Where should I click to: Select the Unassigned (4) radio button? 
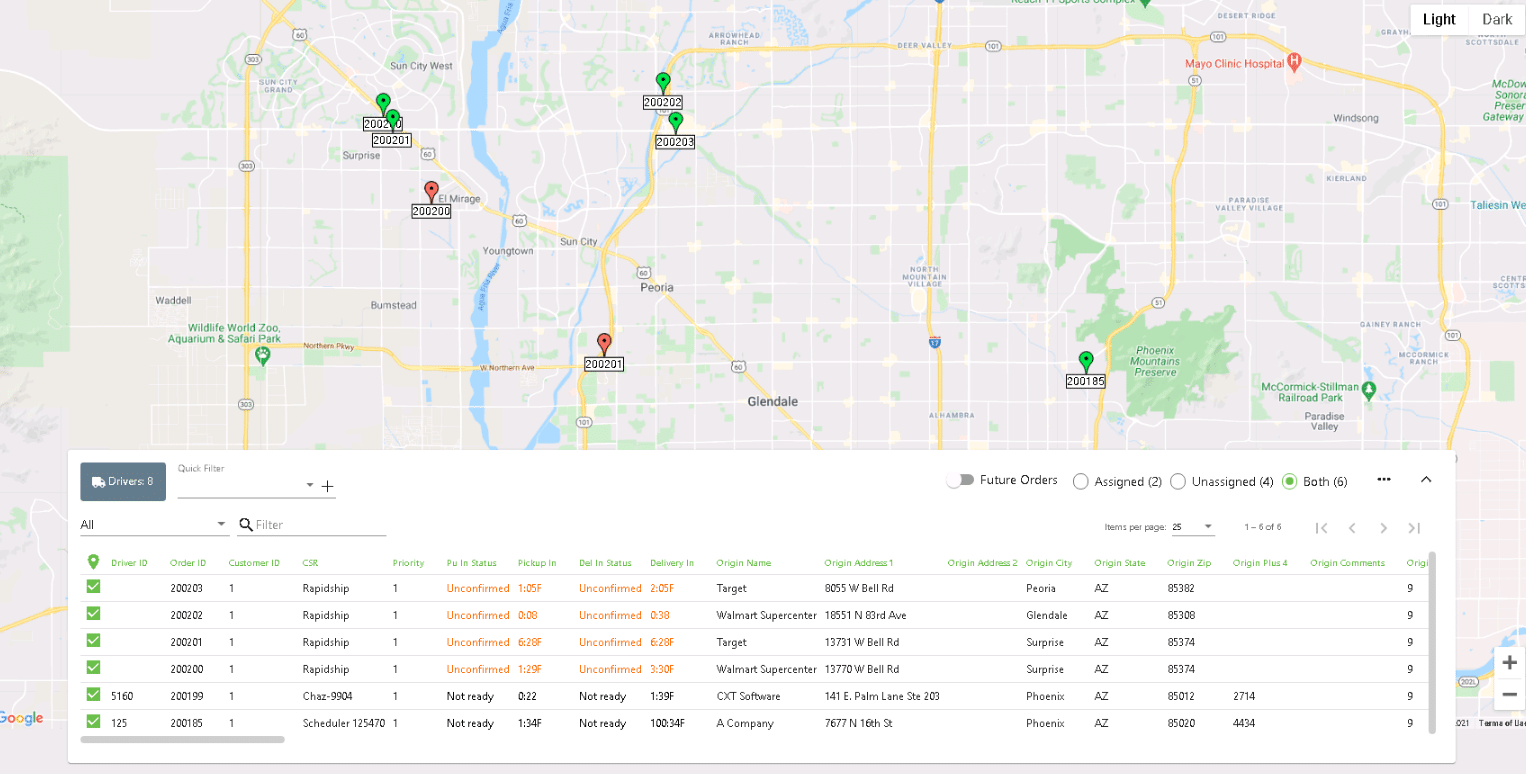tap(1178, 482)
